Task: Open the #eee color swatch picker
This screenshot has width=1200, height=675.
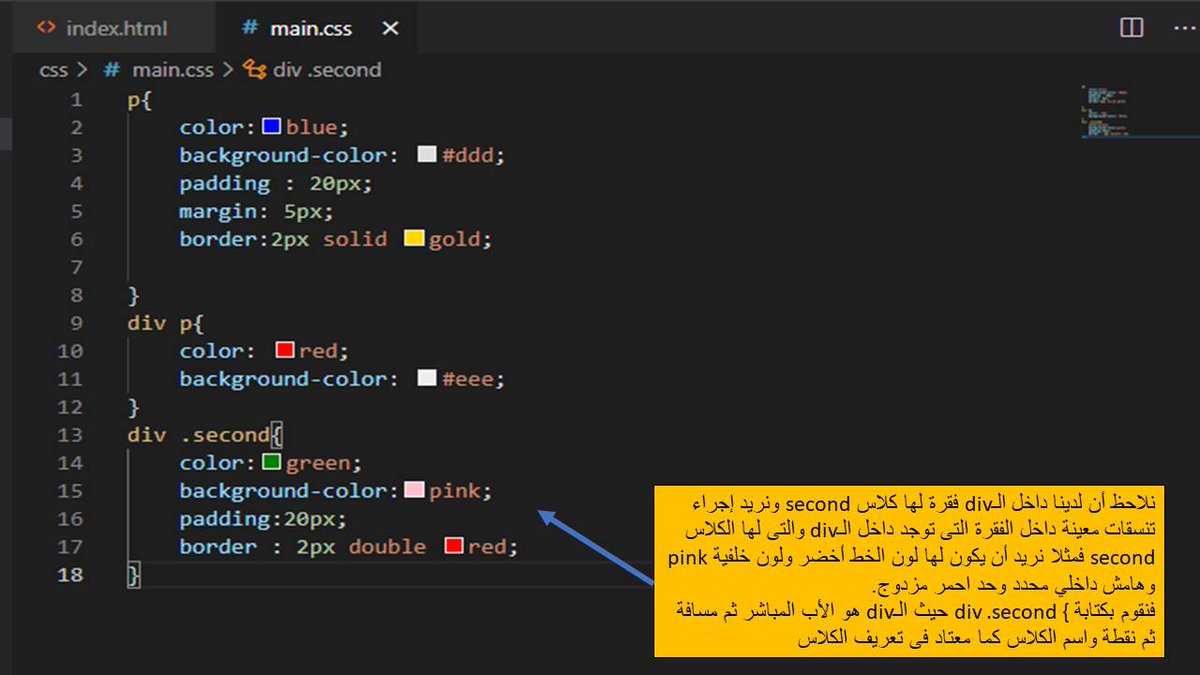Action: tap(427, 379)
